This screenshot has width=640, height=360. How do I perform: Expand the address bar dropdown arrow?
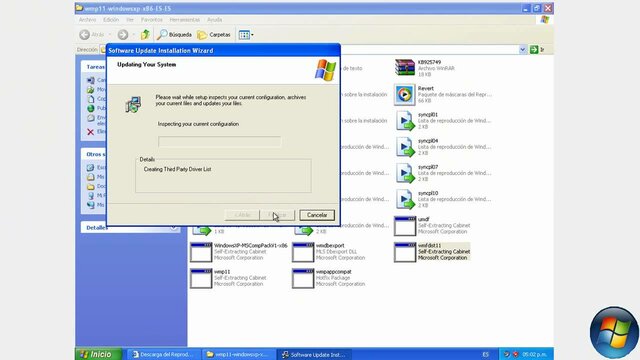(522, 49)
